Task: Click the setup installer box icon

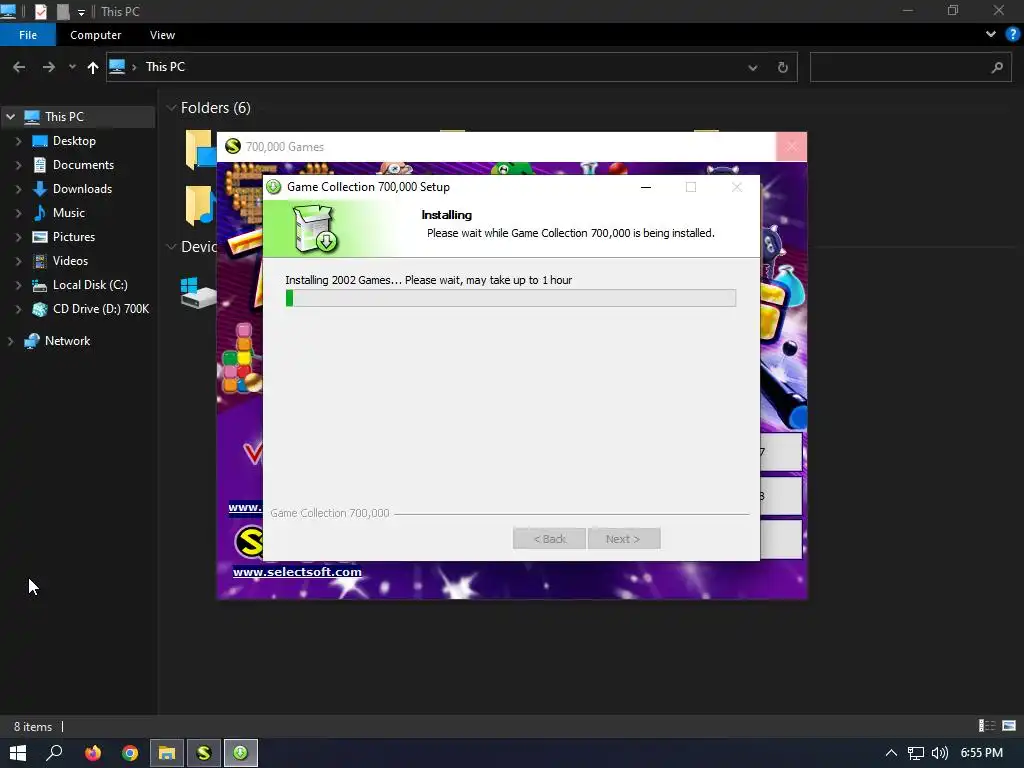Action: click(x=315, y=229)
